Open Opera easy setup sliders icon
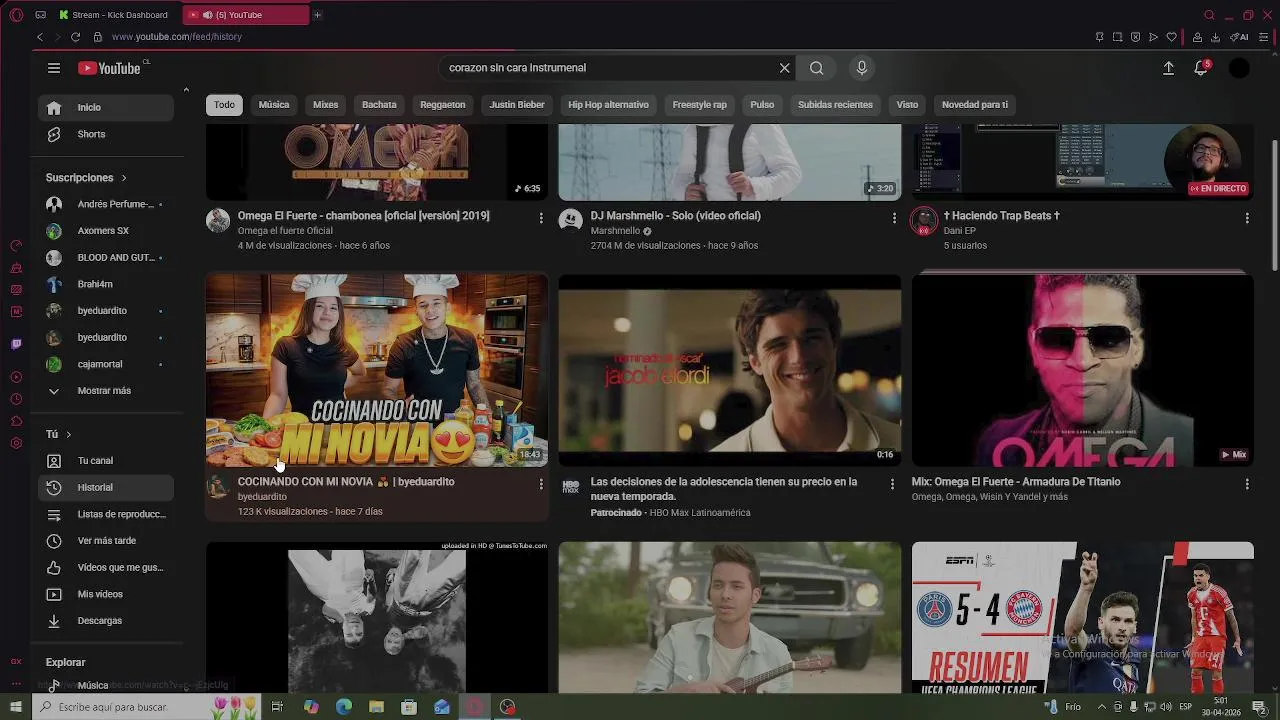 (1264, 37)
